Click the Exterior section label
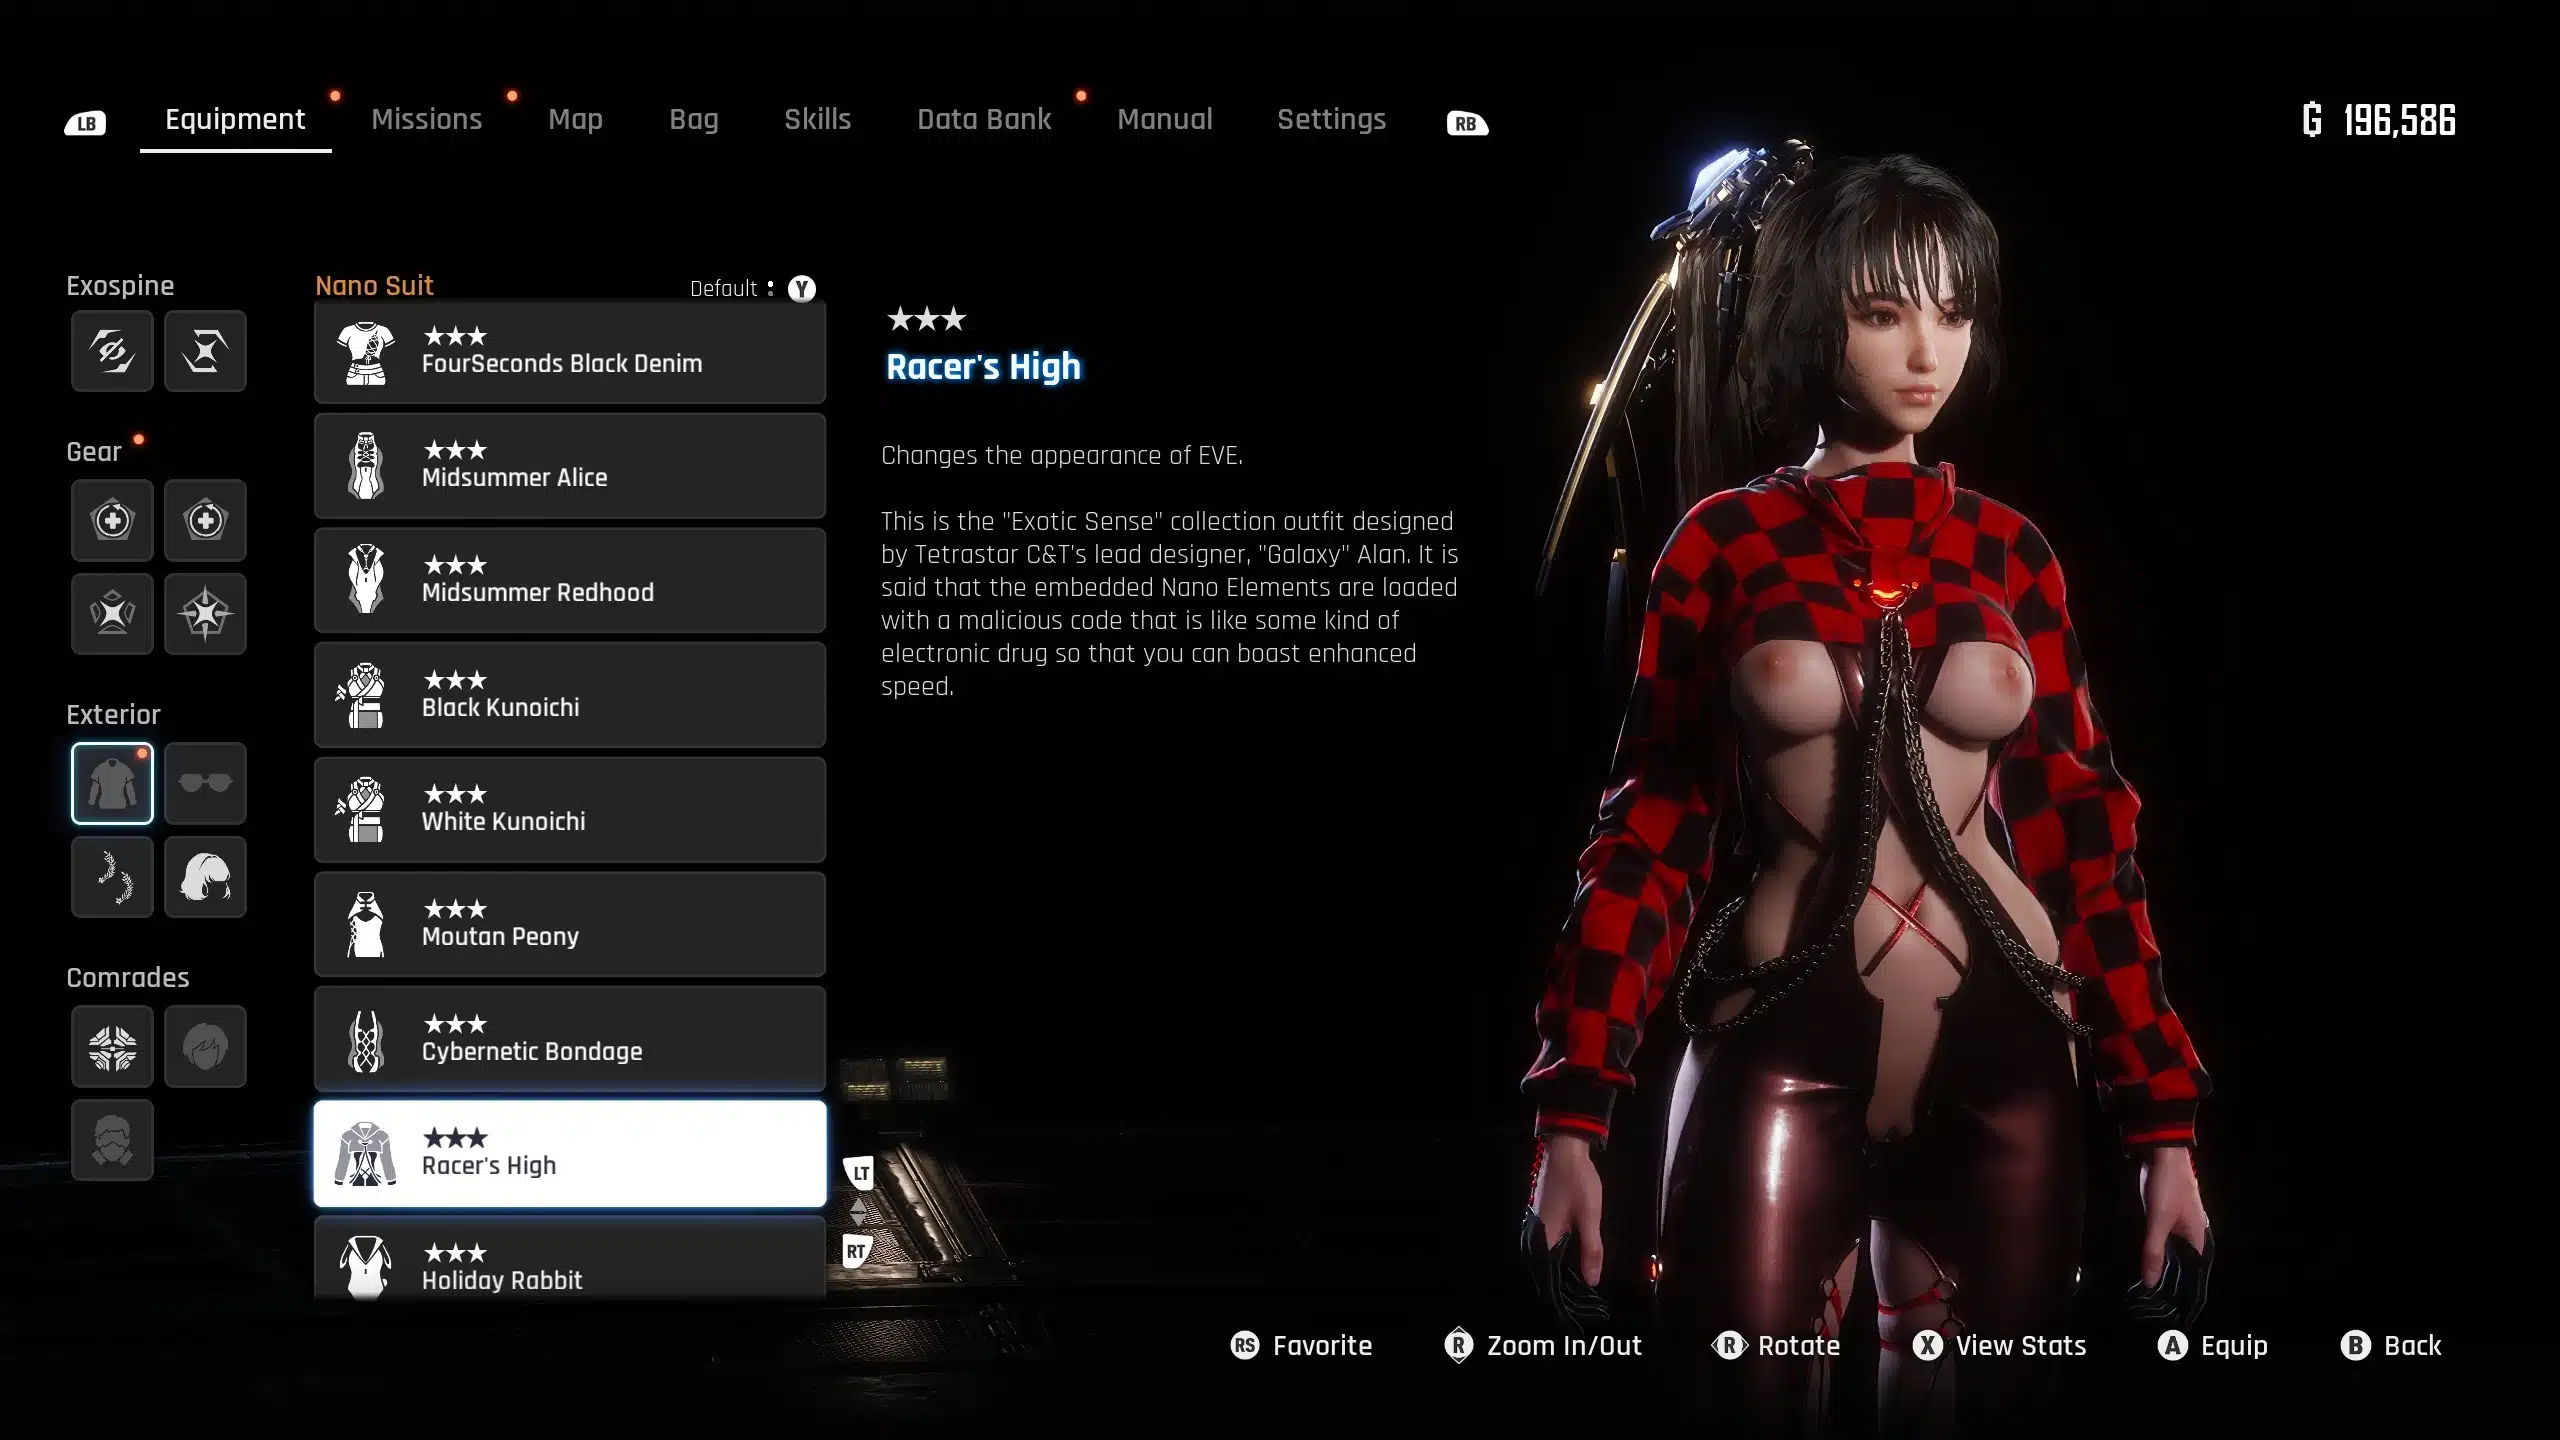2560x1440 pixels. (x=113, y=715)
